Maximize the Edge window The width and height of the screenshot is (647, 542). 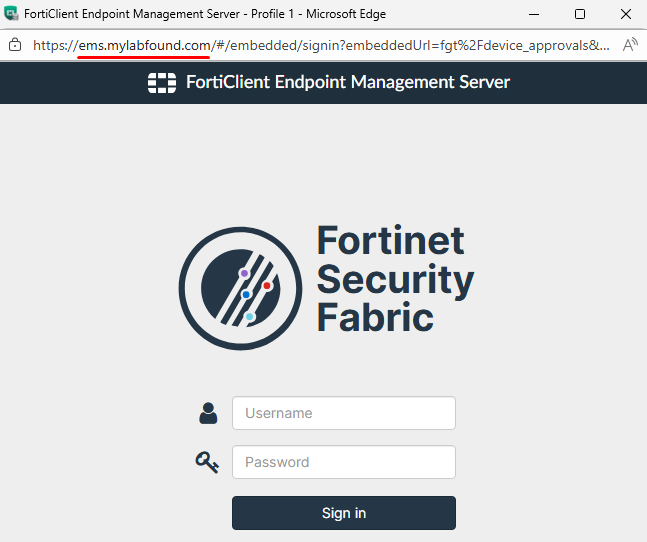[x=580, y=14]
